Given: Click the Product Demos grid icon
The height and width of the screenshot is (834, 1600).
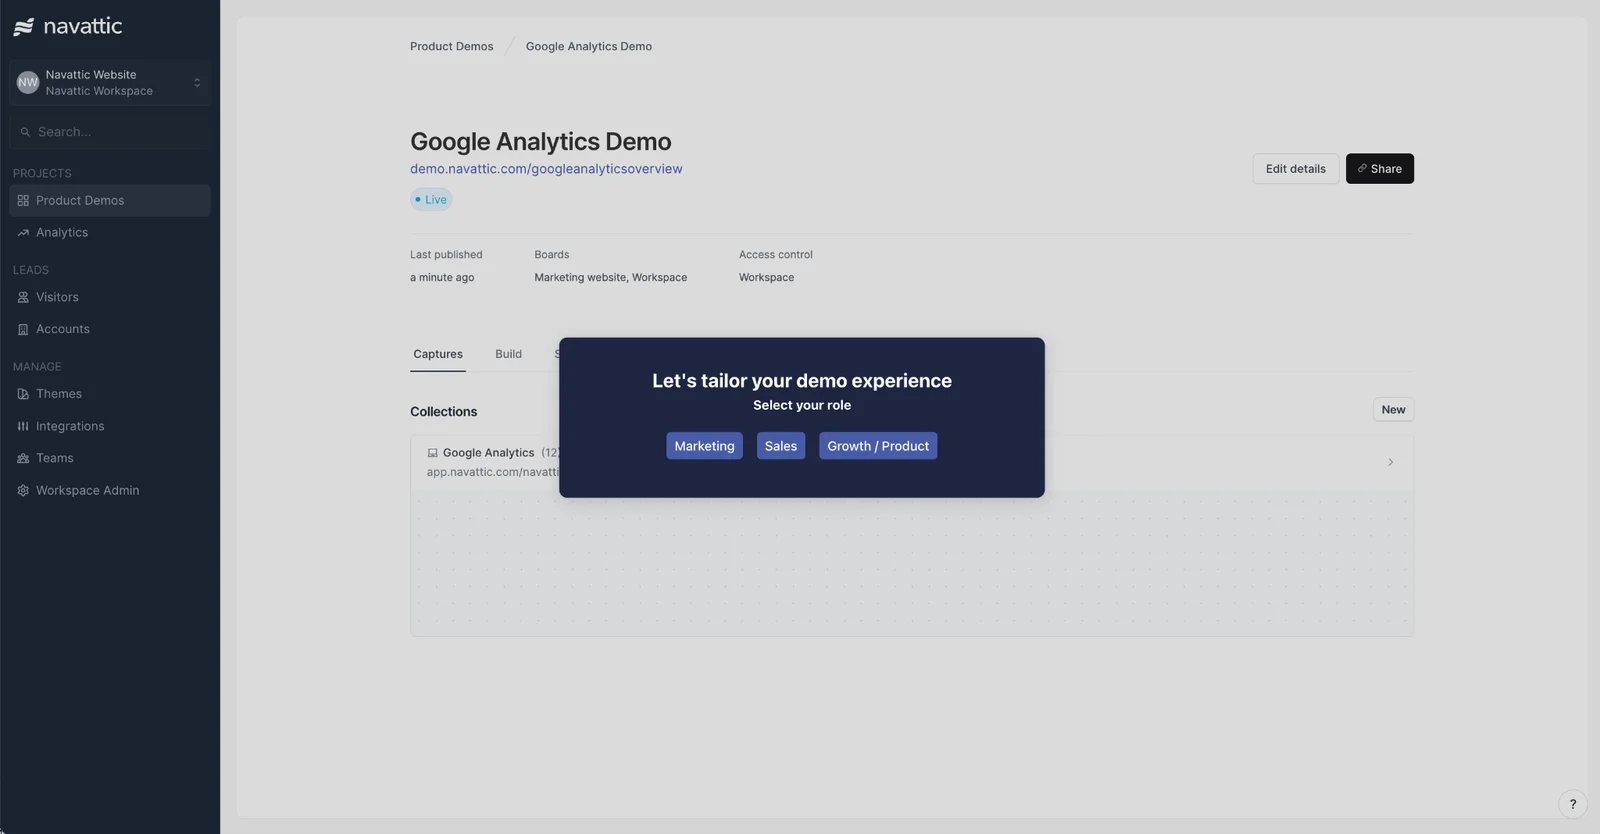Looking at the screenshot, I should [x=23, y=200].
